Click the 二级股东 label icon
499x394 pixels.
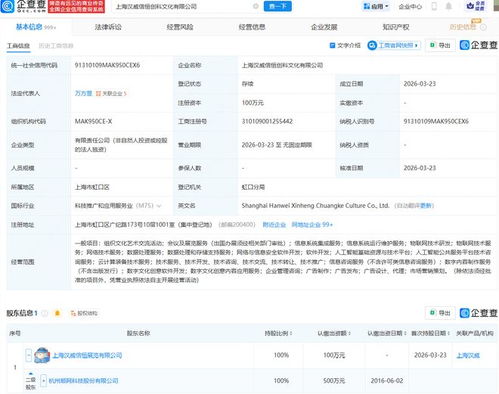[31, 382]
